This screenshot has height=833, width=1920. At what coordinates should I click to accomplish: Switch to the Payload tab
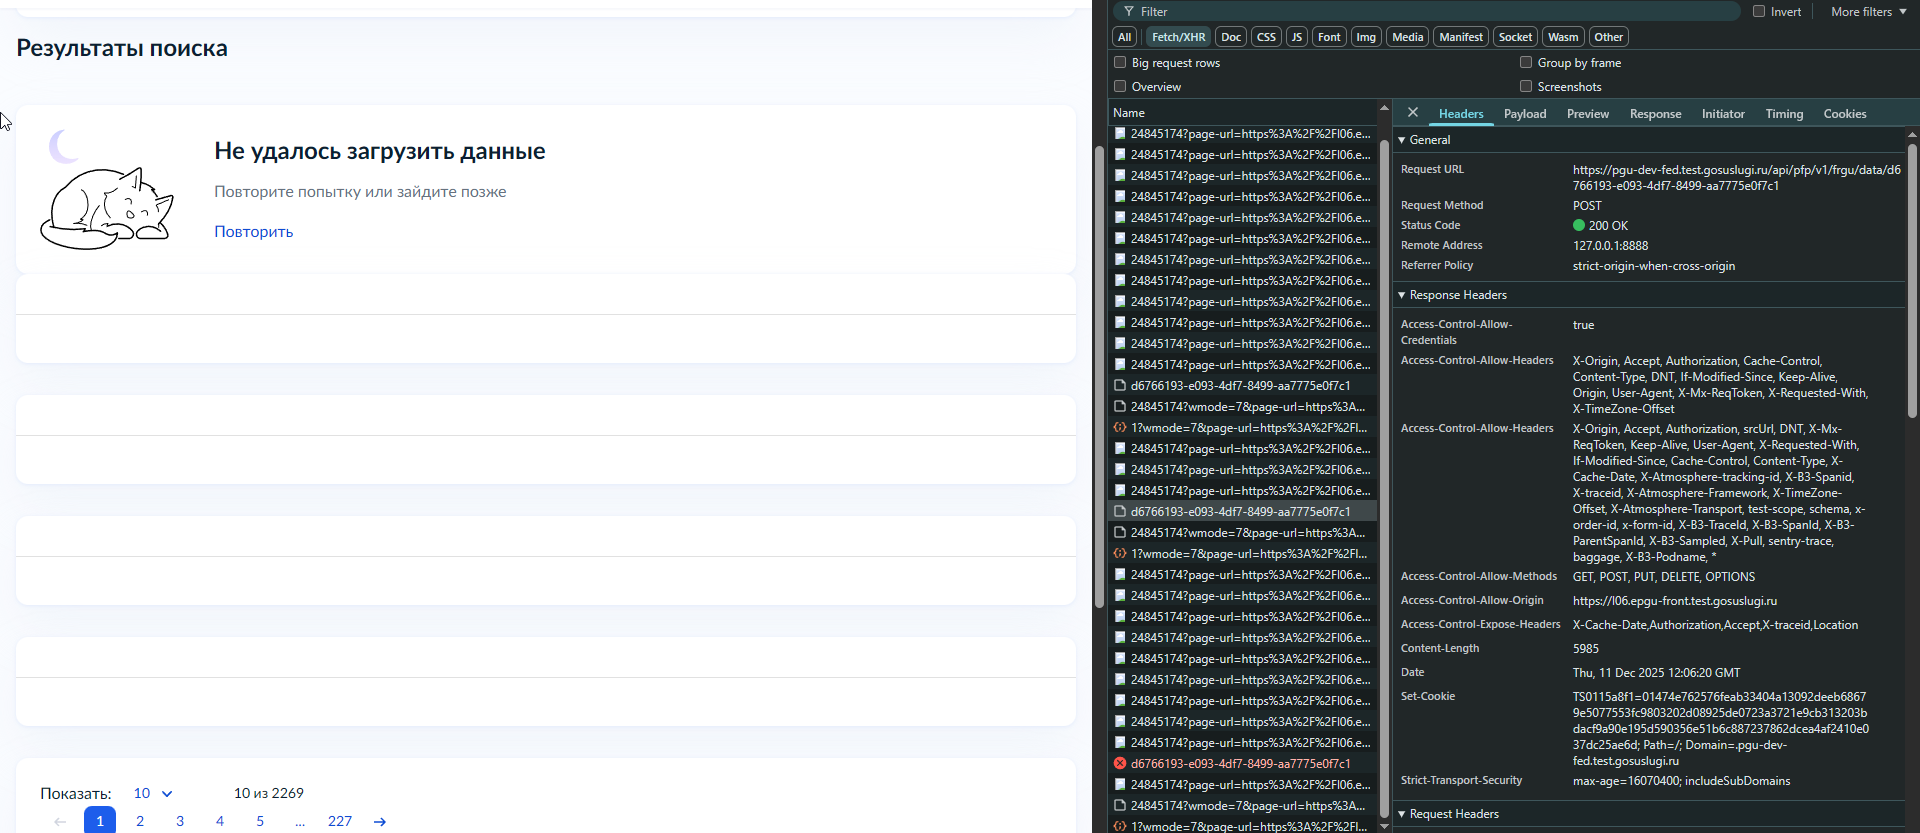[x=1525, y=114]
